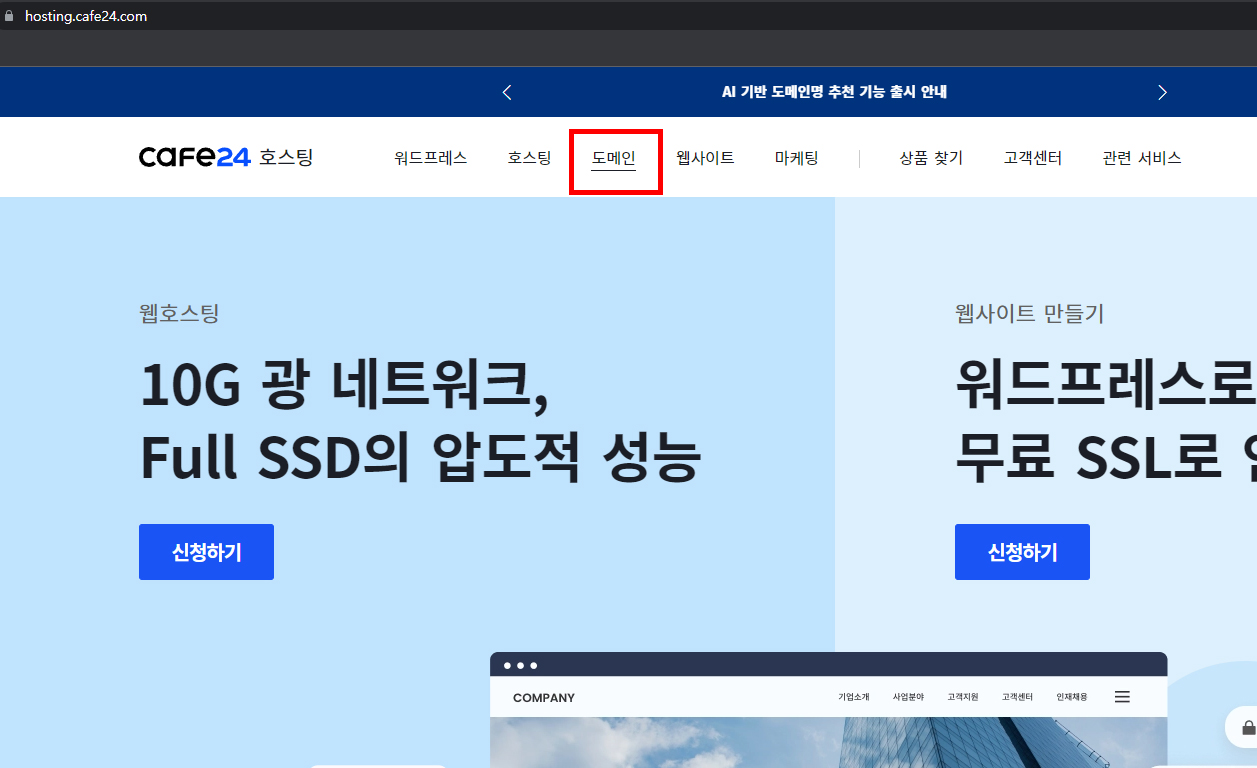Click the next announcement arrow in banner
This screenshot has height=768, width=1257.
(x=1162, y=92)
